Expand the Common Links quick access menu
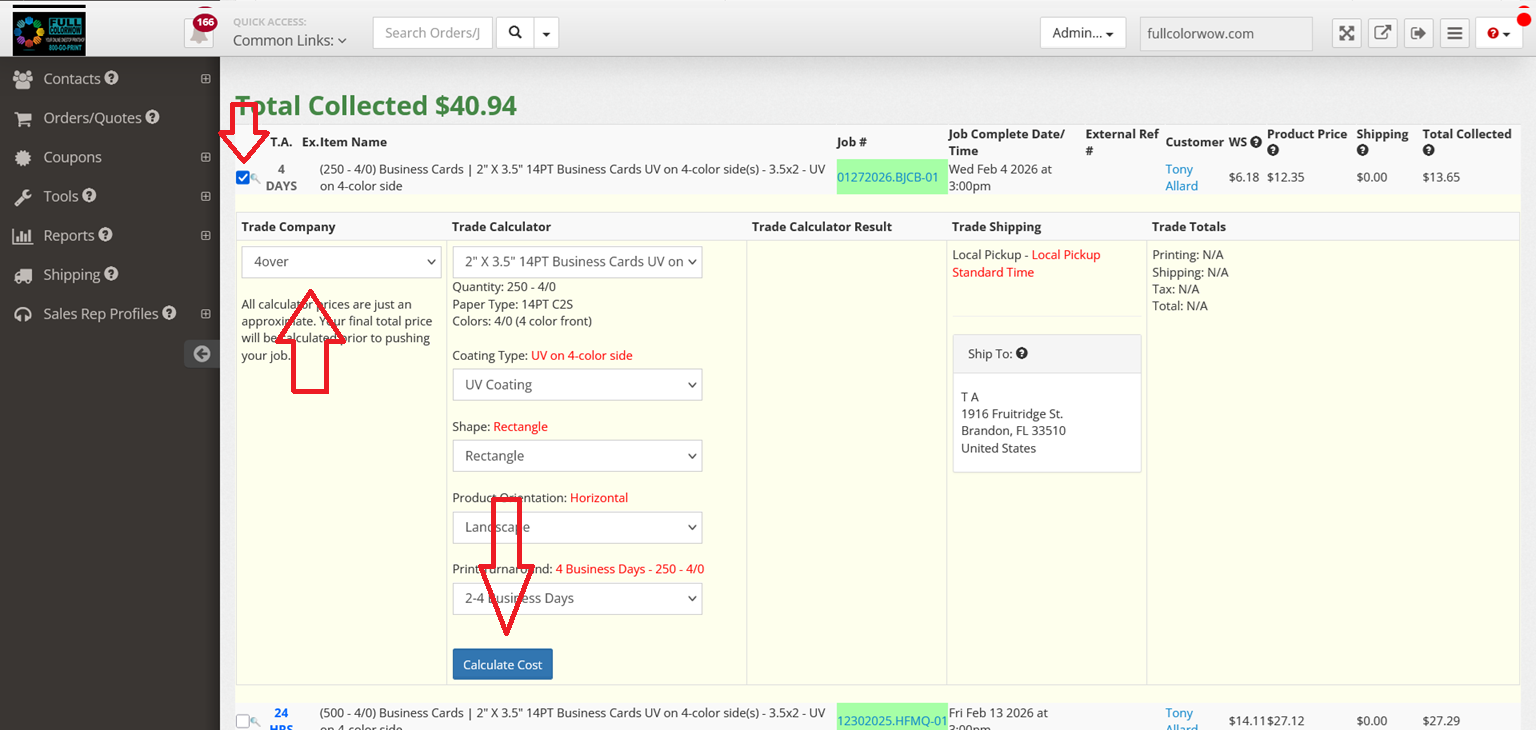 tap(290, 41)
